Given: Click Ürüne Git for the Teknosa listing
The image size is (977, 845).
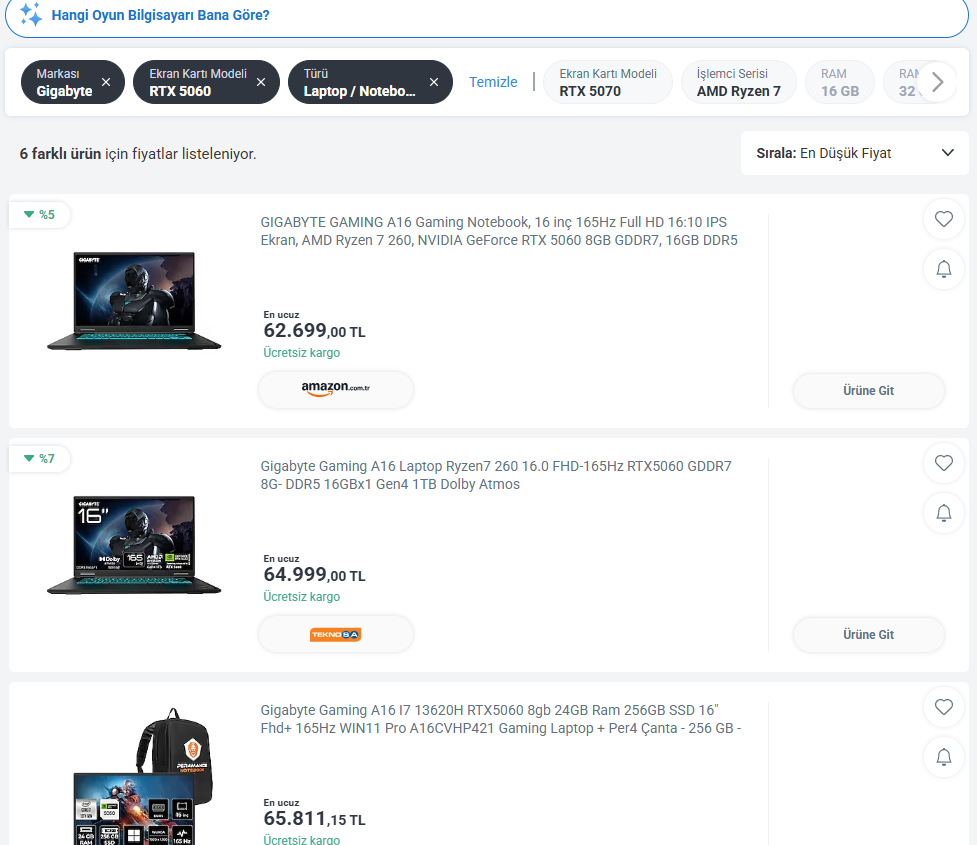Looking at the screenshot, I should [869, 634].
